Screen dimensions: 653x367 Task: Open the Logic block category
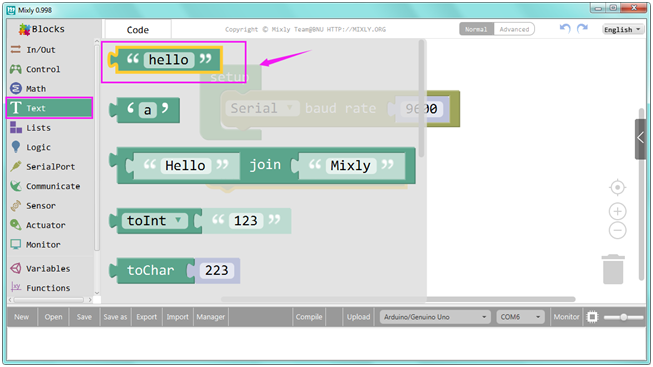click(49, 147)
